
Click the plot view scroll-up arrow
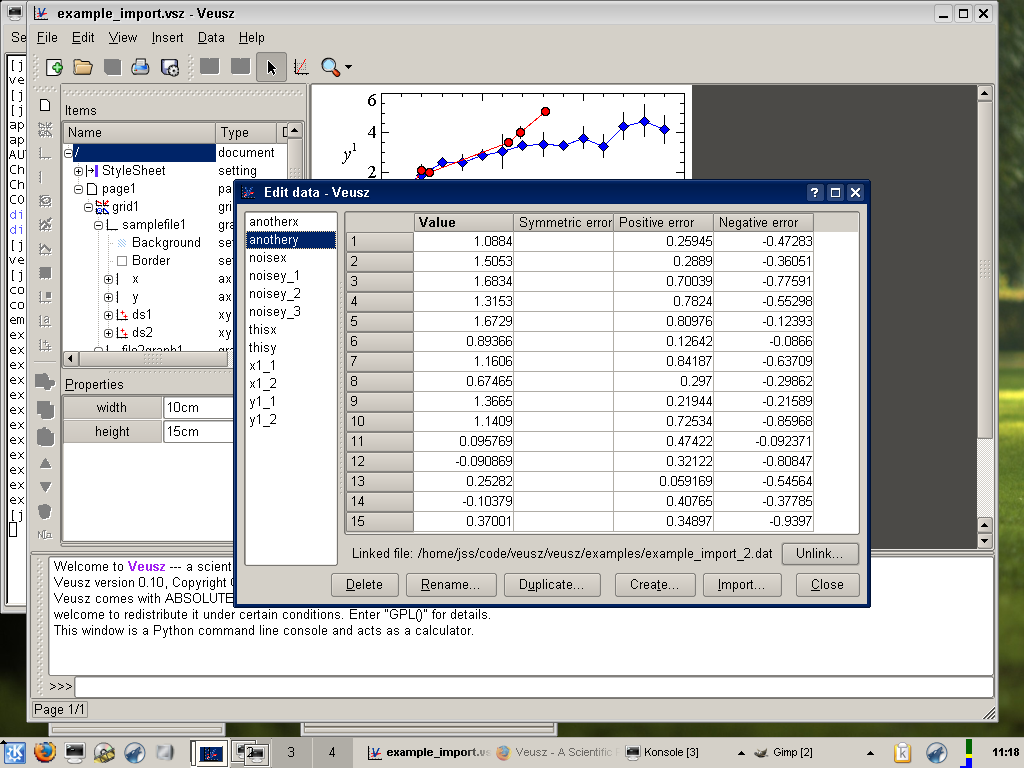[985, 94]
